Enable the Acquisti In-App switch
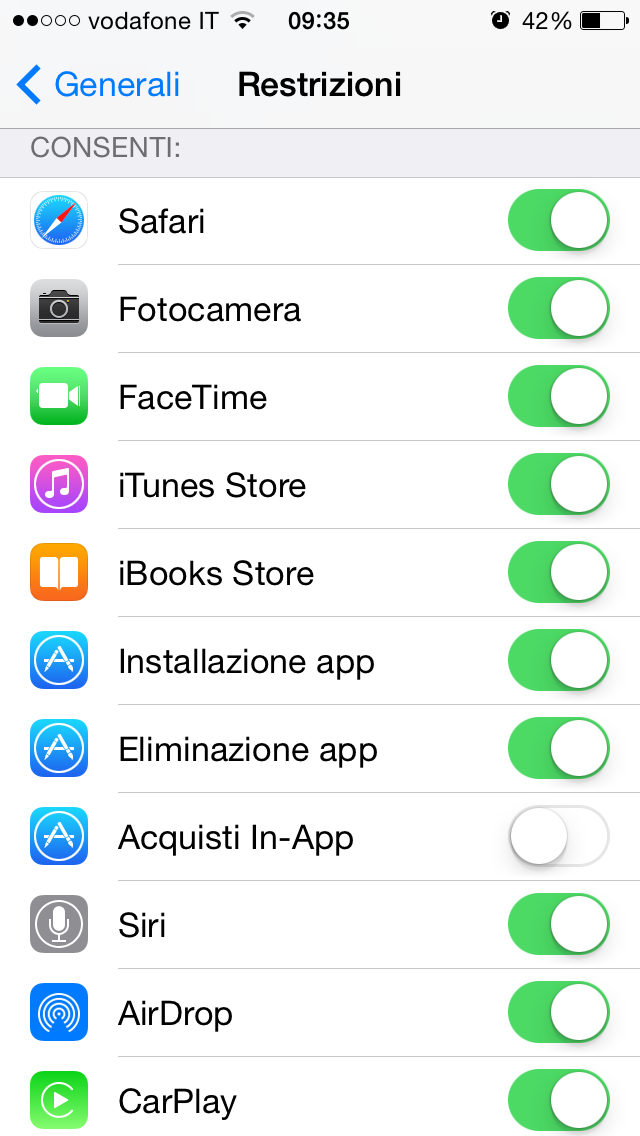The image size is (640, 1136). [559, 837]
